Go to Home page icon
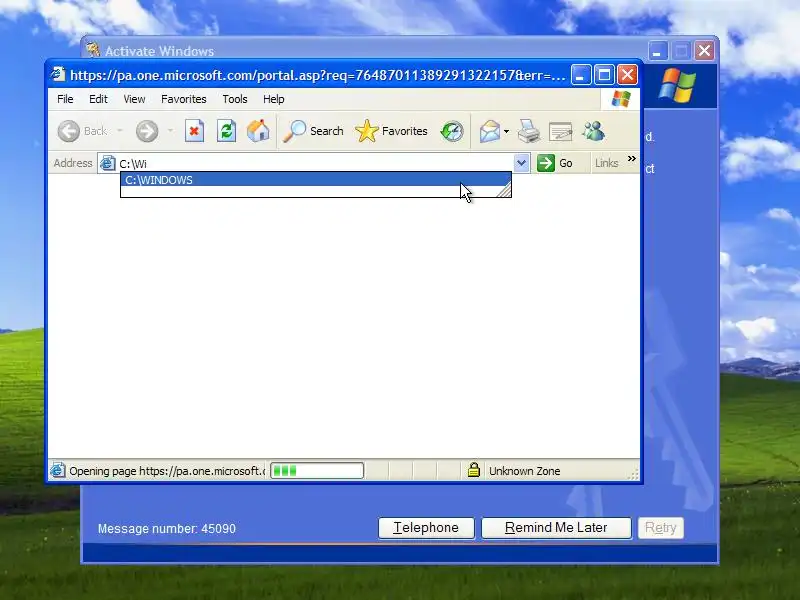Screen dimensions: 800x600 point(258,131)
